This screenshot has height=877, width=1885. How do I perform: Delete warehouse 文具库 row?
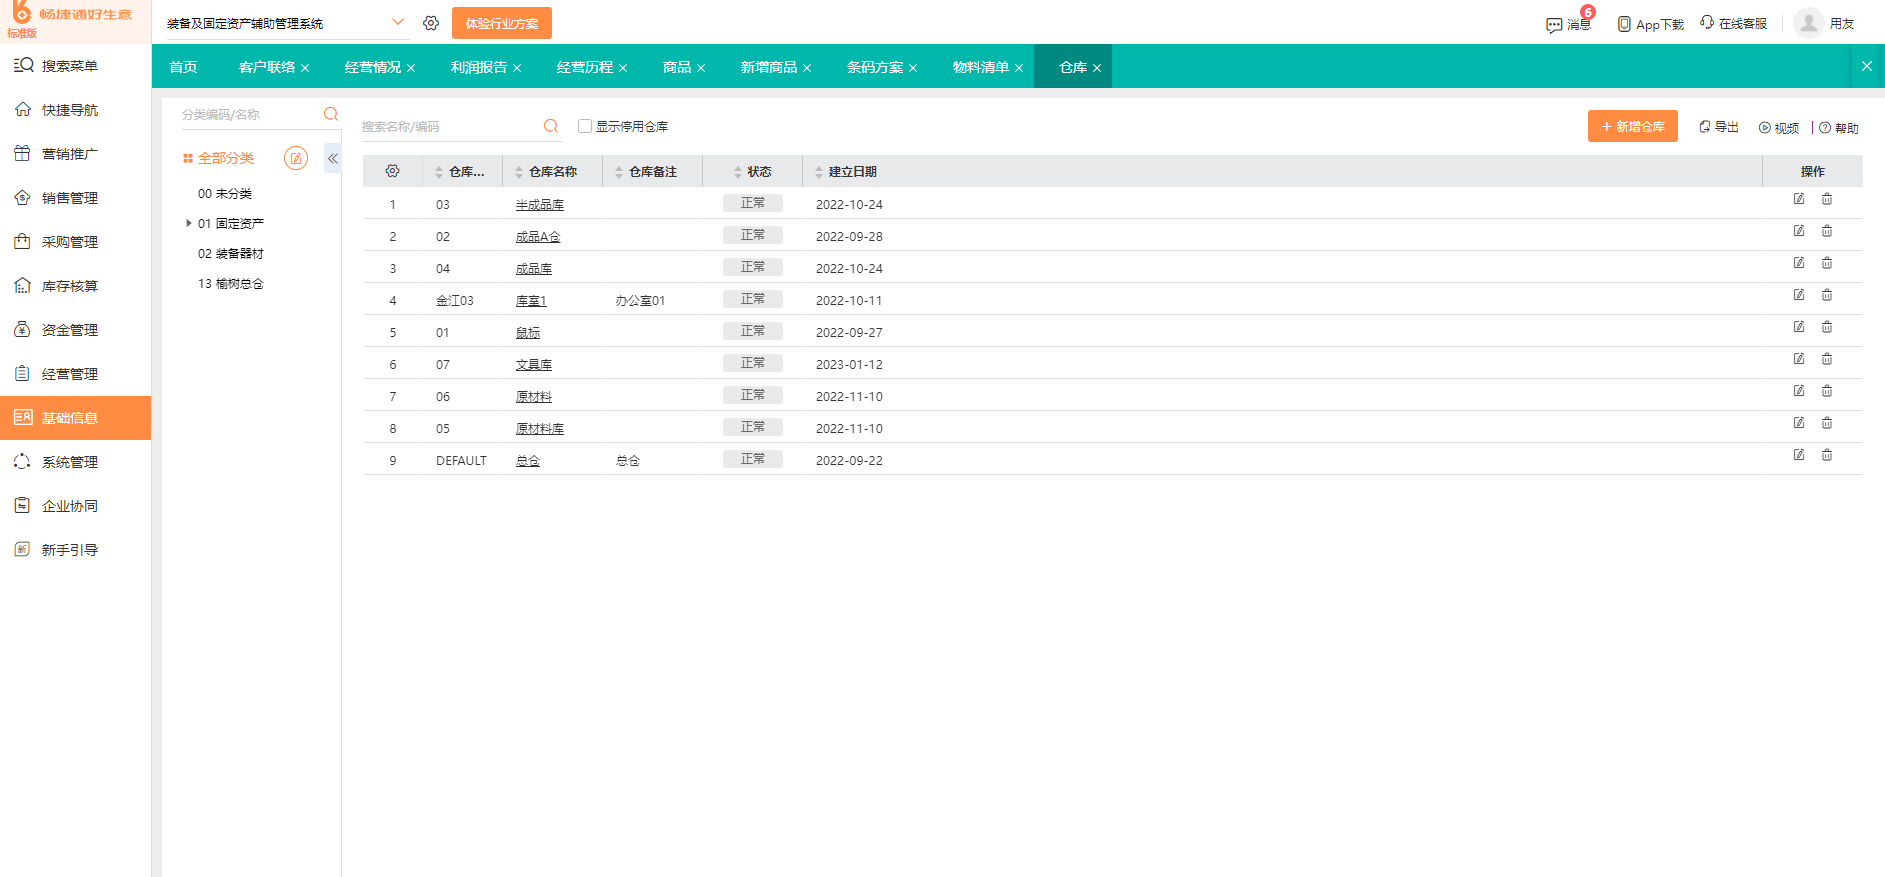[1827, 359]
